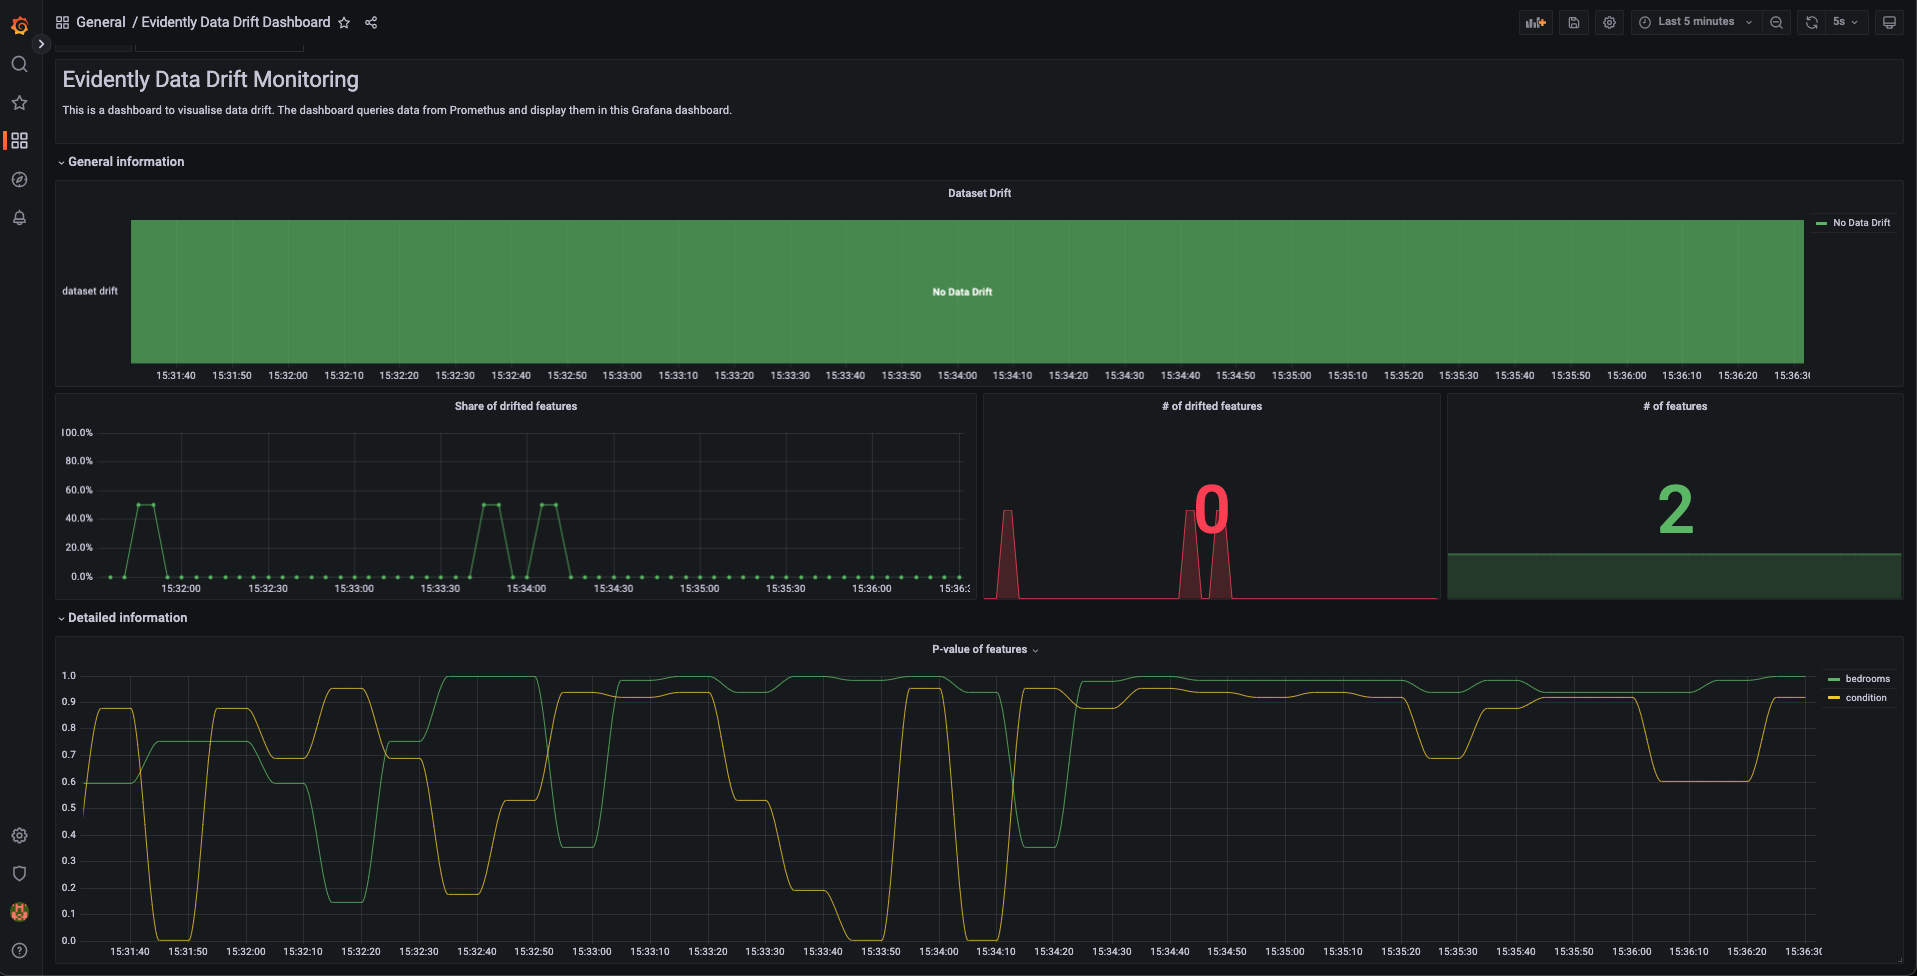Image resolution: width=1917 pixels, height=976 pixels.
Task: Toggle No Data Drift legend series
Action: tap(1861, 223)
